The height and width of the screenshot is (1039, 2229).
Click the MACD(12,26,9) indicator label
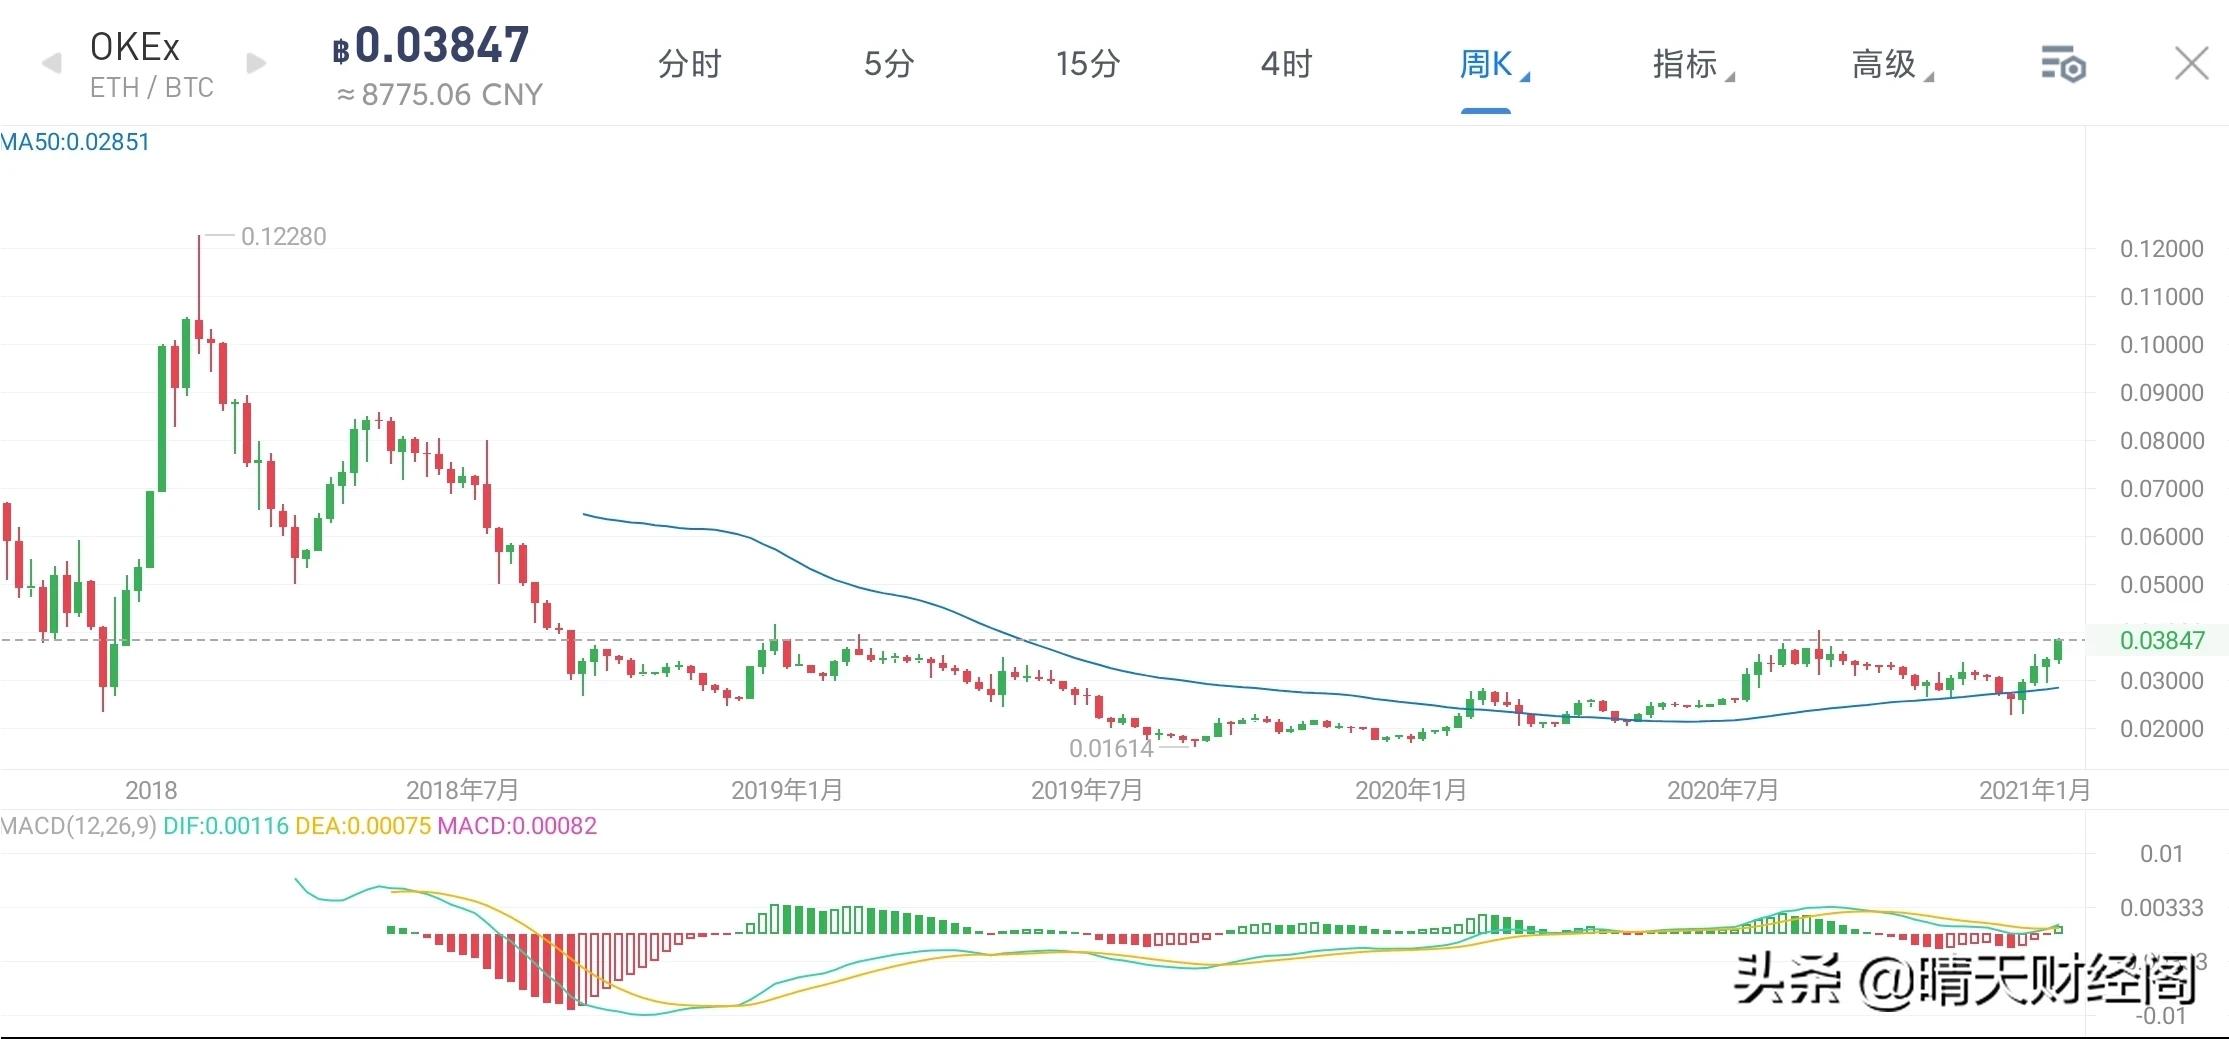click(x=77, y=827)
